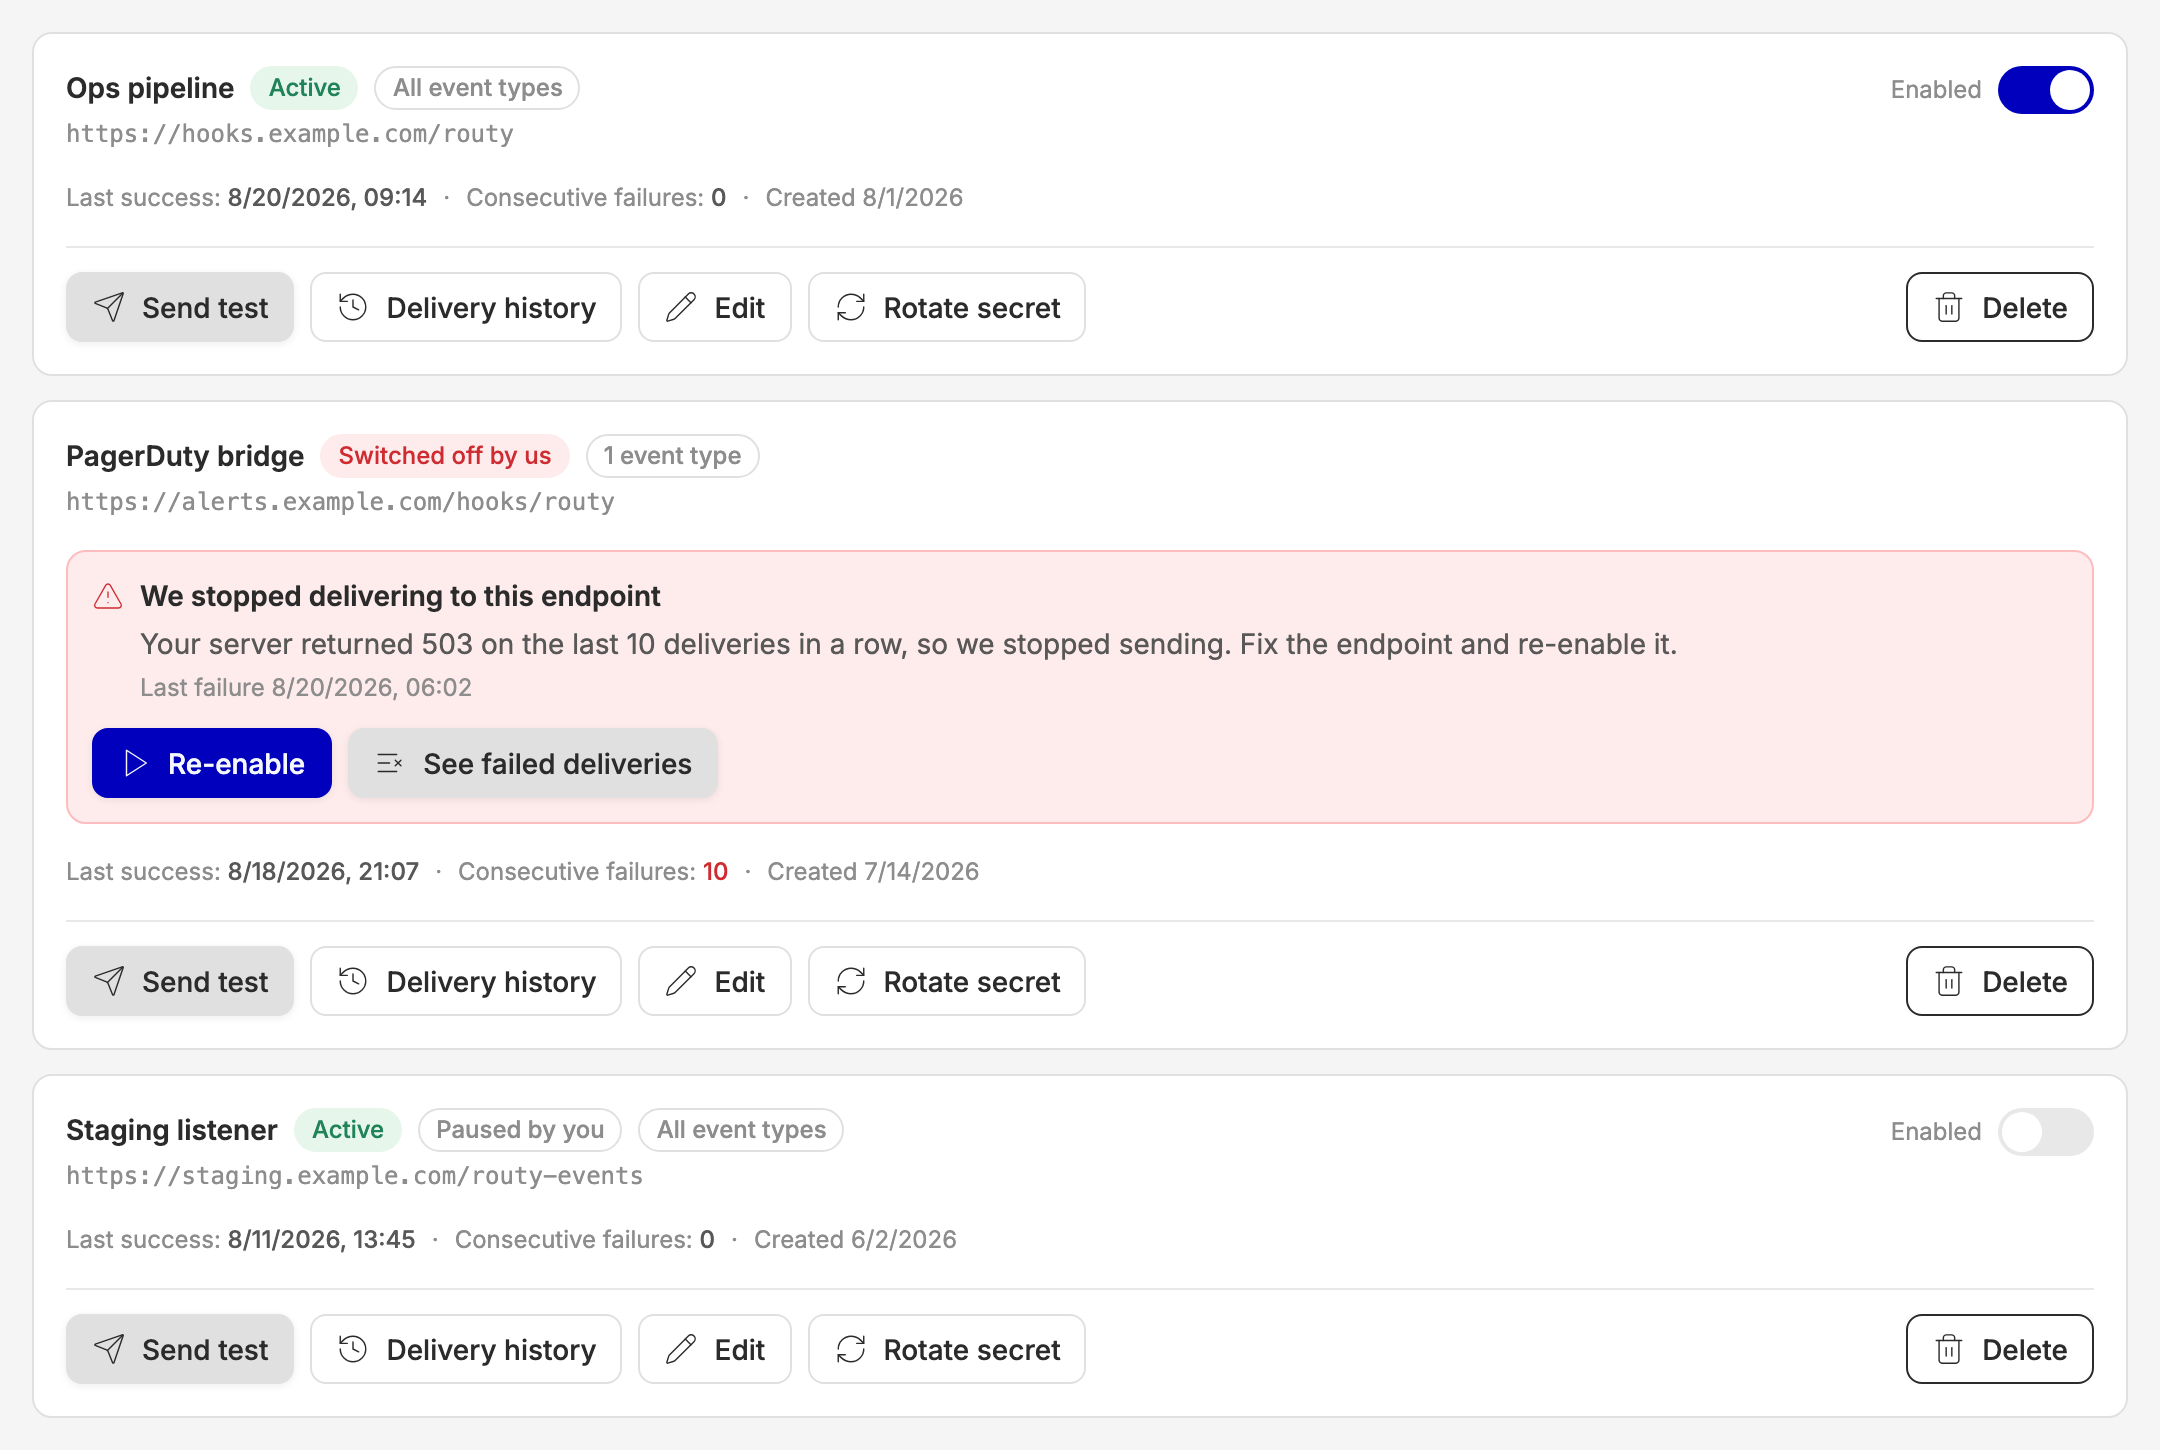See failed deliveries for PagerDuty bridge
This screenshot has height=1450, width=2160.
click(533, 763)
